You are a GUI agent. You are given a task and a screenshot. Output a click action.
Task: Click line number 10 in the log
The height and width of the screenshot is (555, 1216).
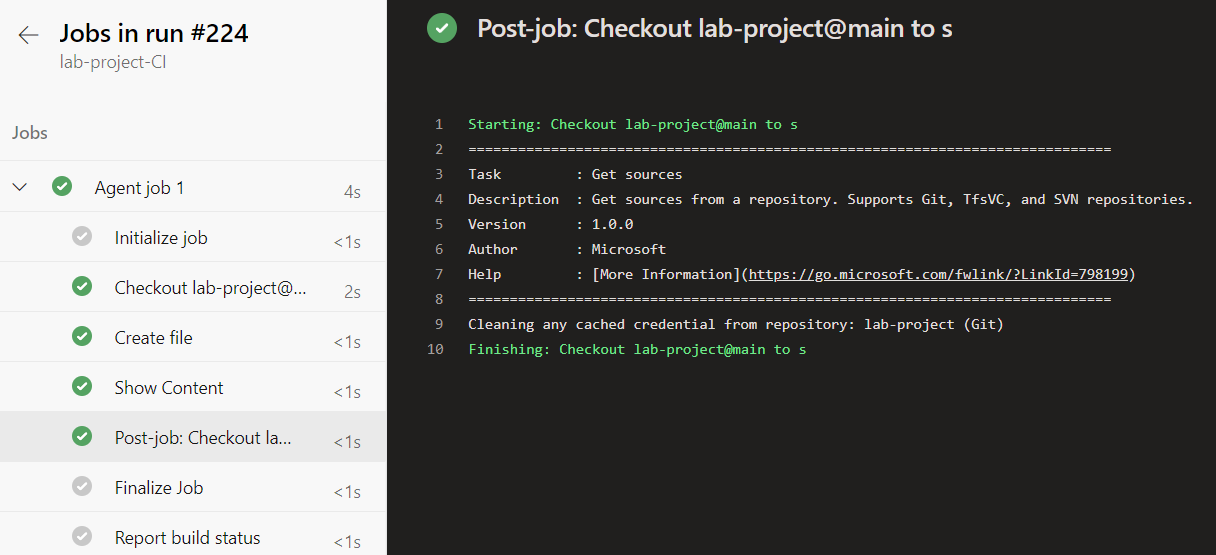pos(435,349)
